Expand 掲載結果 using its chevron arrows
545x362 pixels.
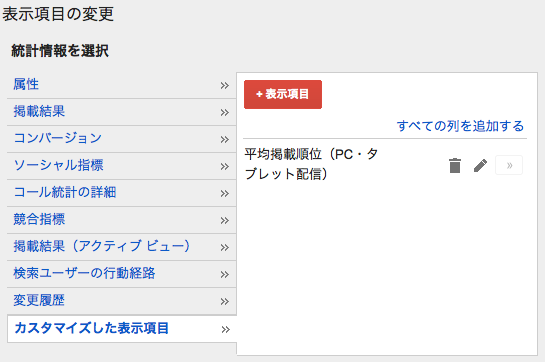click(x=225, y=113)
